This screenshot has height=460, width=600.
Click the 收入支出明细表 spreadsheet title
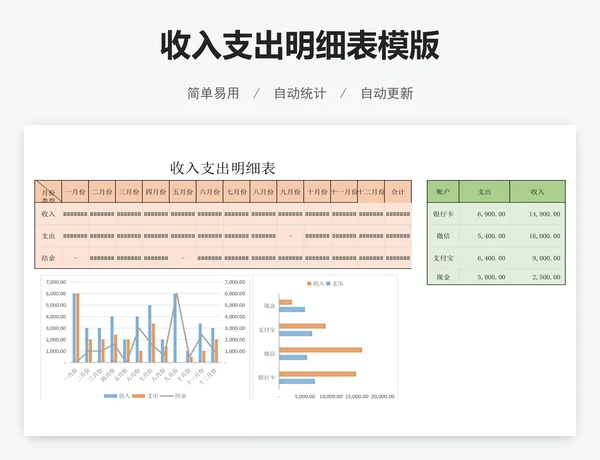223,168
